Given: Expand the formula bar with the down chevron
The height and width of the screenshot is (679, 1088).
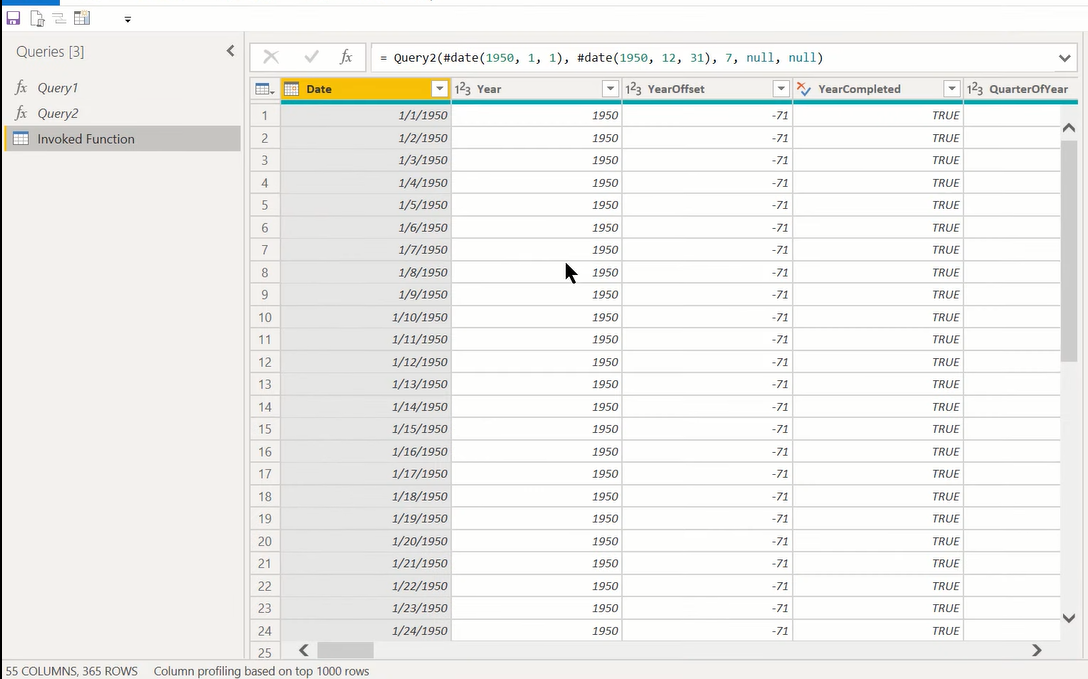Looking at the screenshot, I should click(1064, 58).
